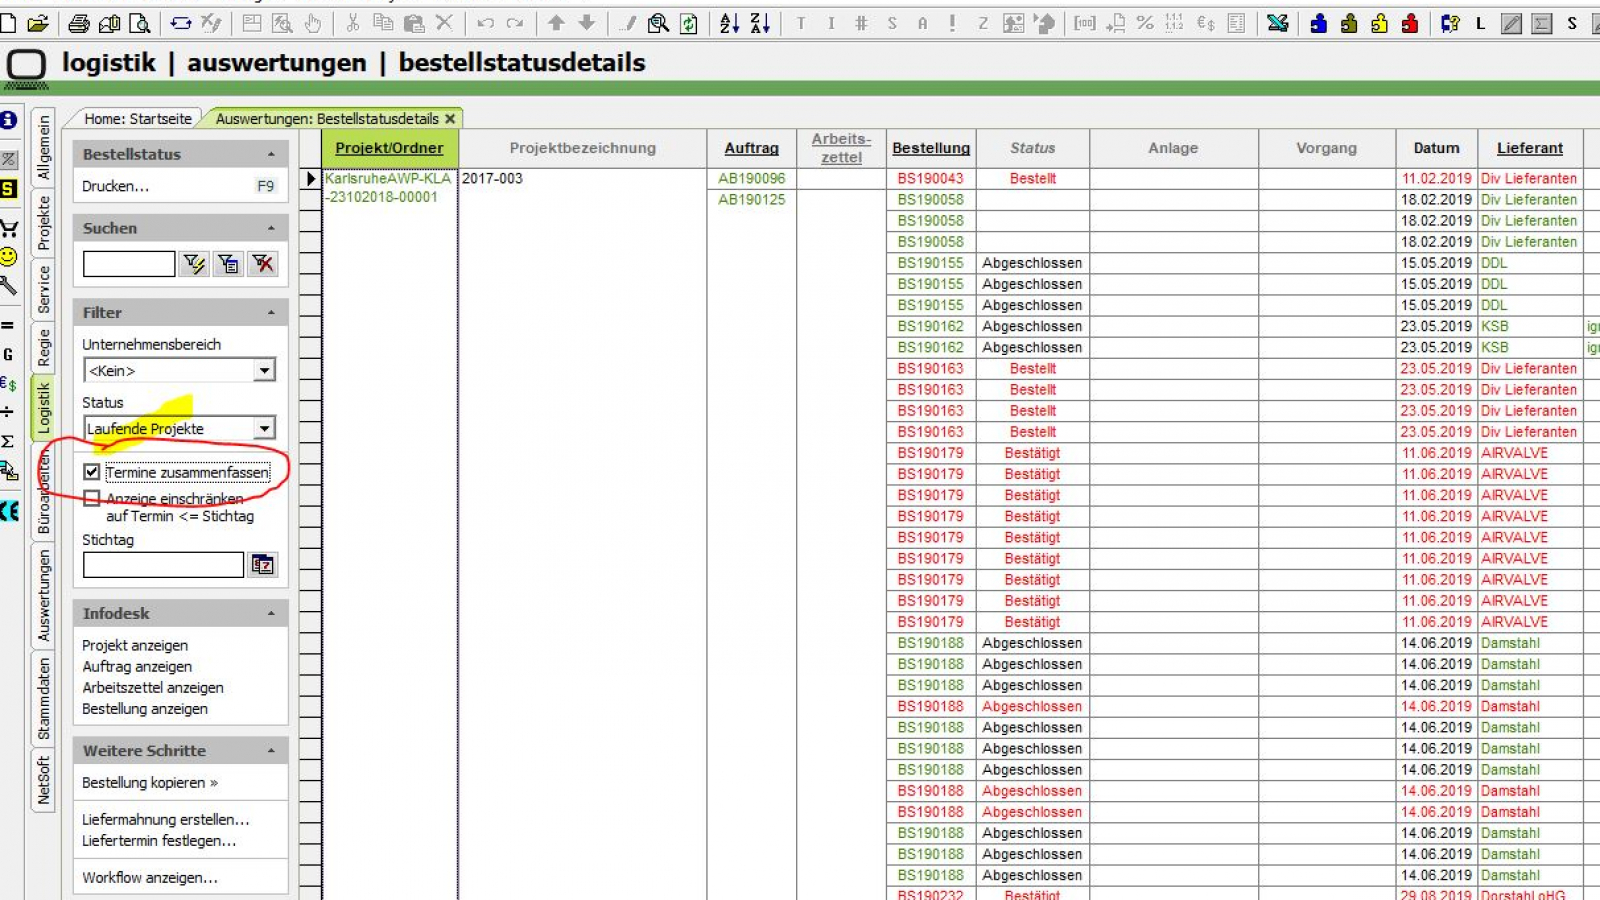This screenshot has height=900, width=1600.
Task: Click the refresh icon in the toolbar
Action: pos(688,25)
